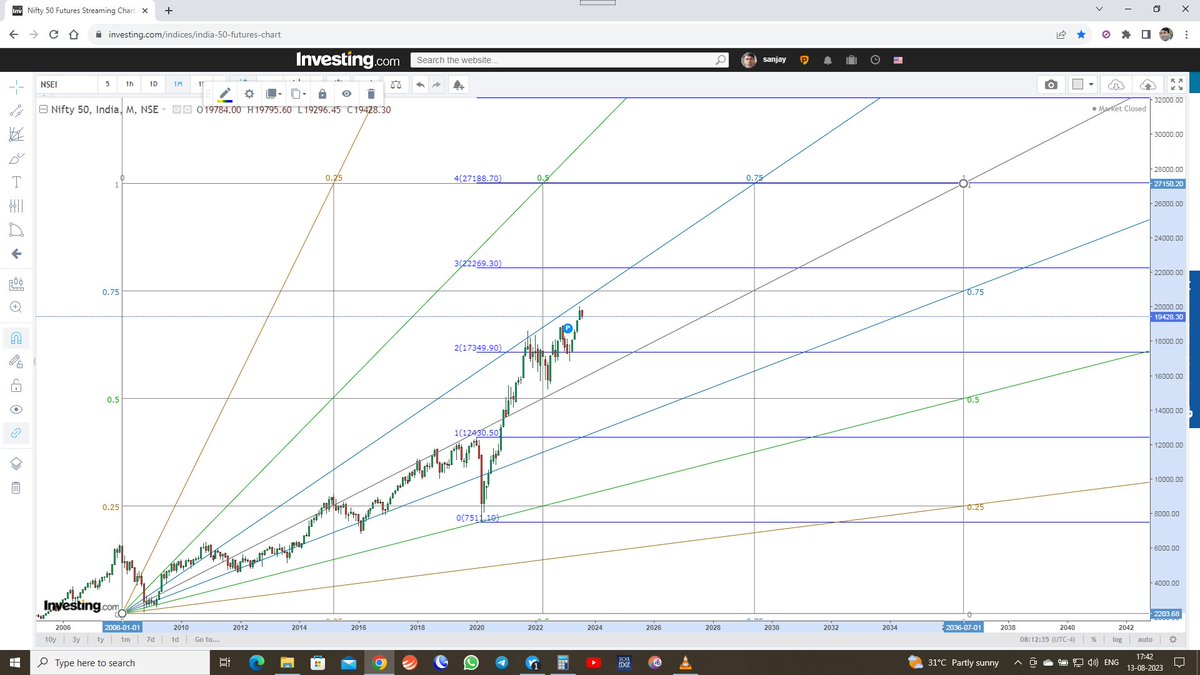Open the Go to... date dialog
This screenshot has height=675, width=1200.
[207, 638]
